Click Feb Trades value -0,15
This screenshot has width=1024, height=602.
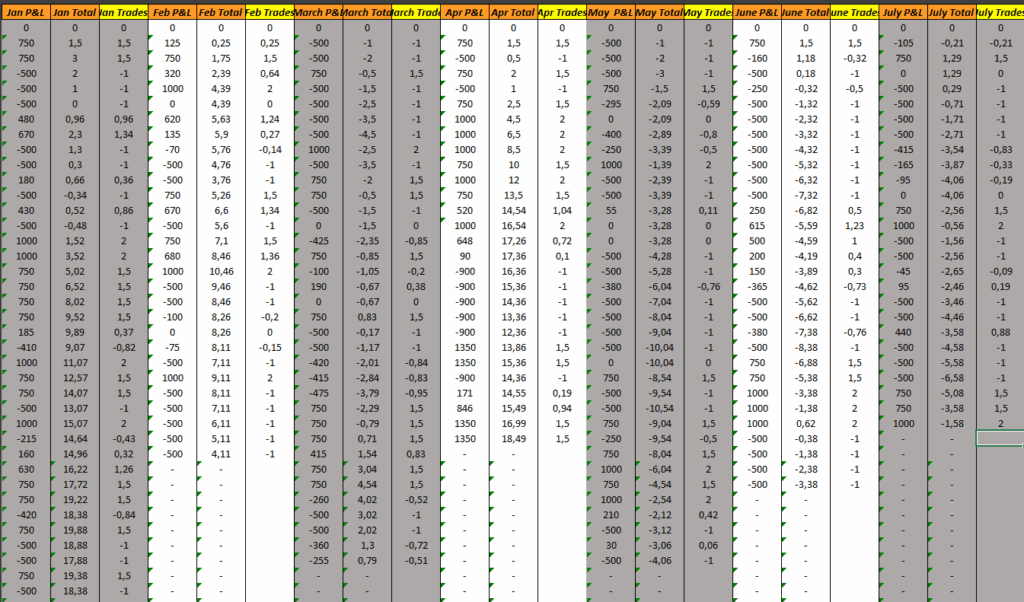coord(270,347)
